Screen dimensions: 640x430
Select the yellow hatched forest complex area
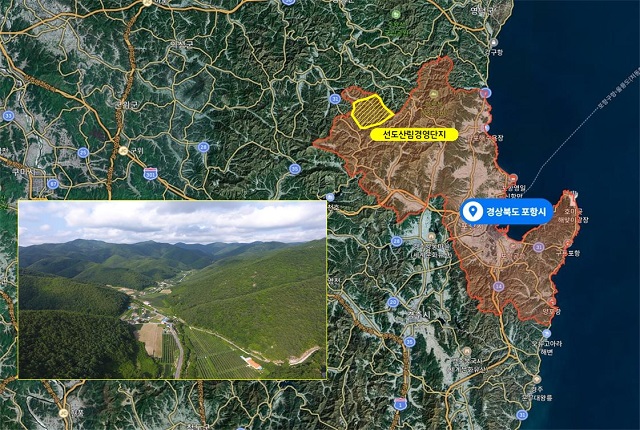pyautogui.click(x=371, y=111)
